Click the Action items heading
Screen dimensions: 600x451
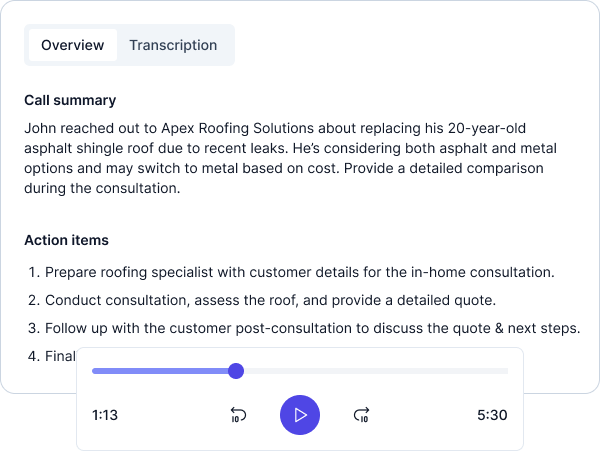(66, 240)
